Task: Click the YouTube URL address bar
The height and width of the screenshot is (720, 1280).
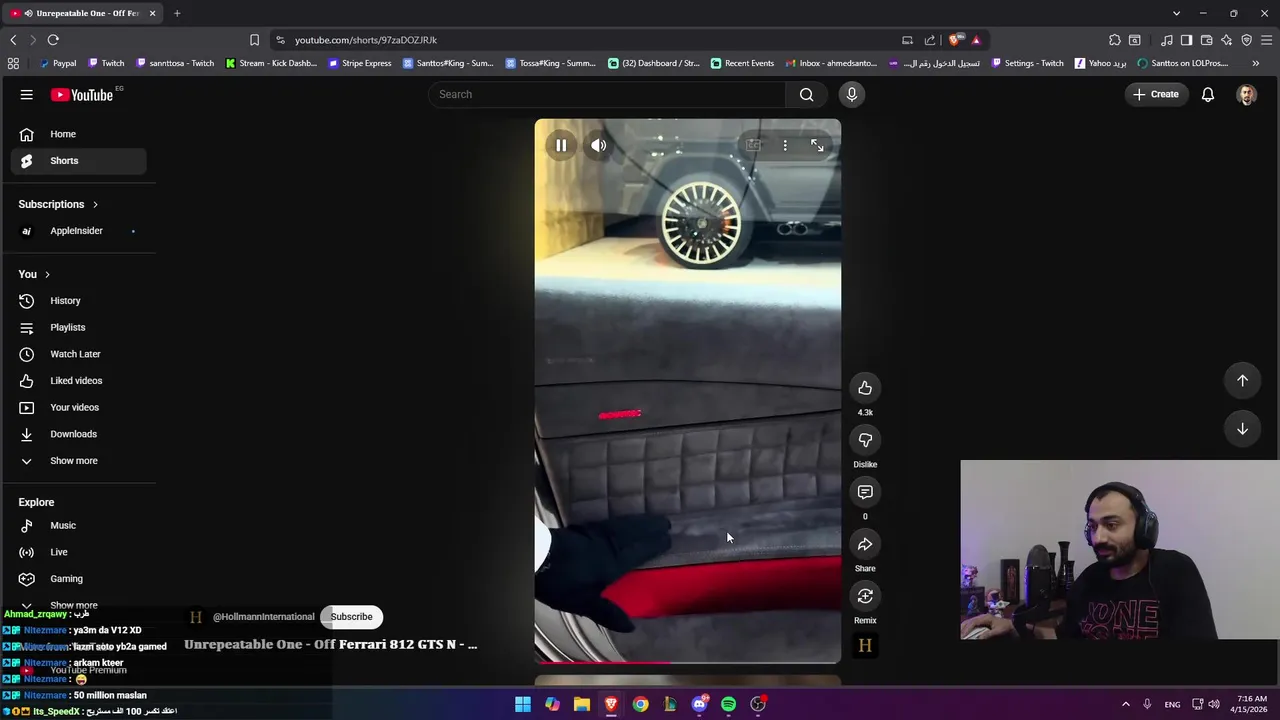Action: [590, 40]
